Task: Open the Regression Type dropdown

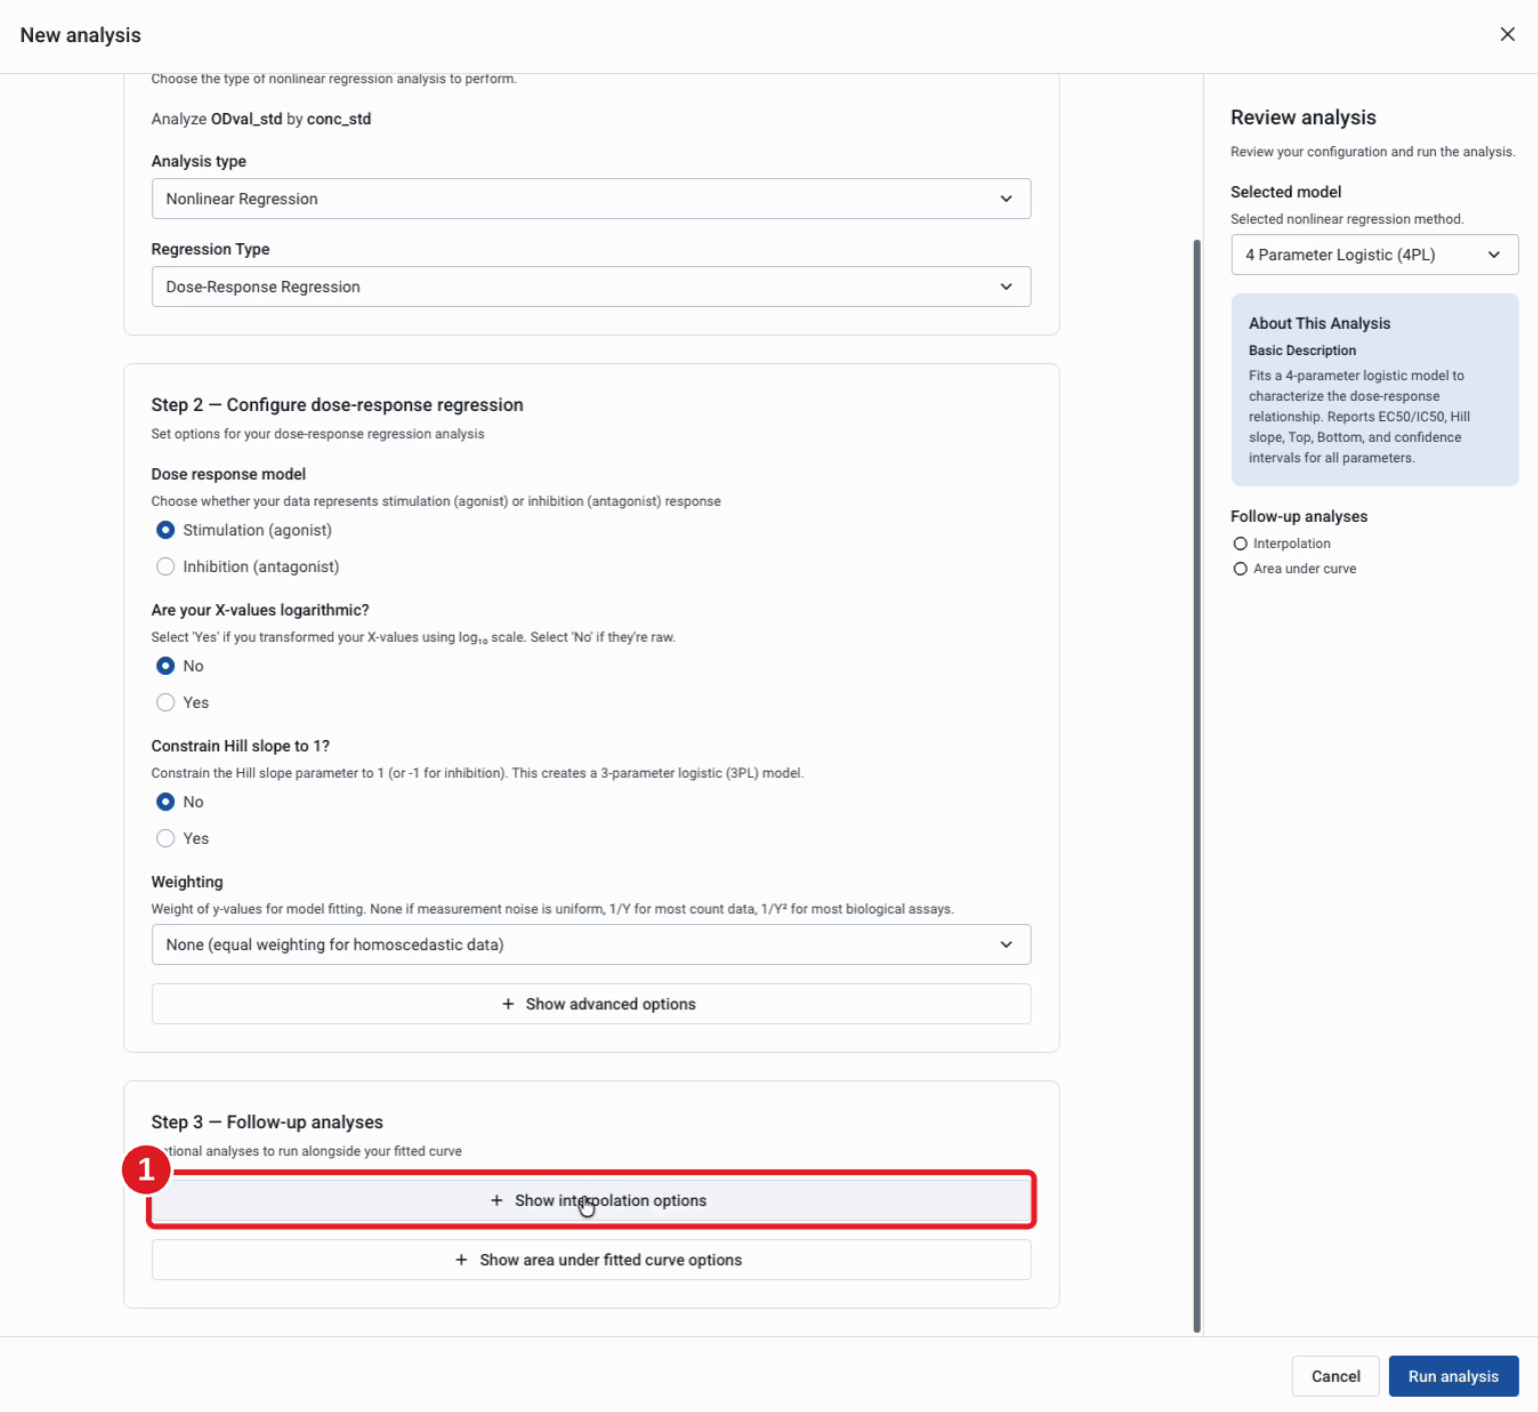Action: click(x=591, y=287)
